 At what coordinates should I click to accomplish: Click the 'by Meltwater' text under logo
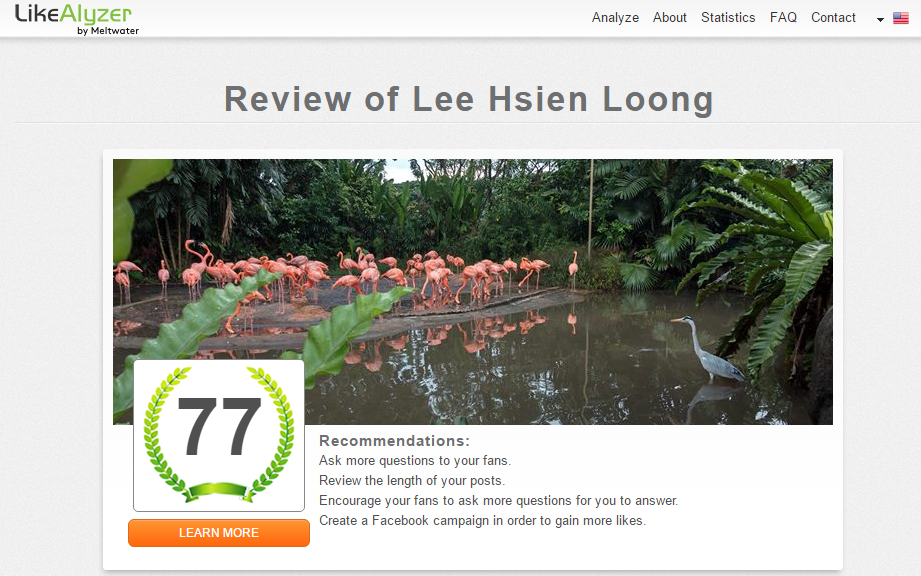click(x=108, y=31)
